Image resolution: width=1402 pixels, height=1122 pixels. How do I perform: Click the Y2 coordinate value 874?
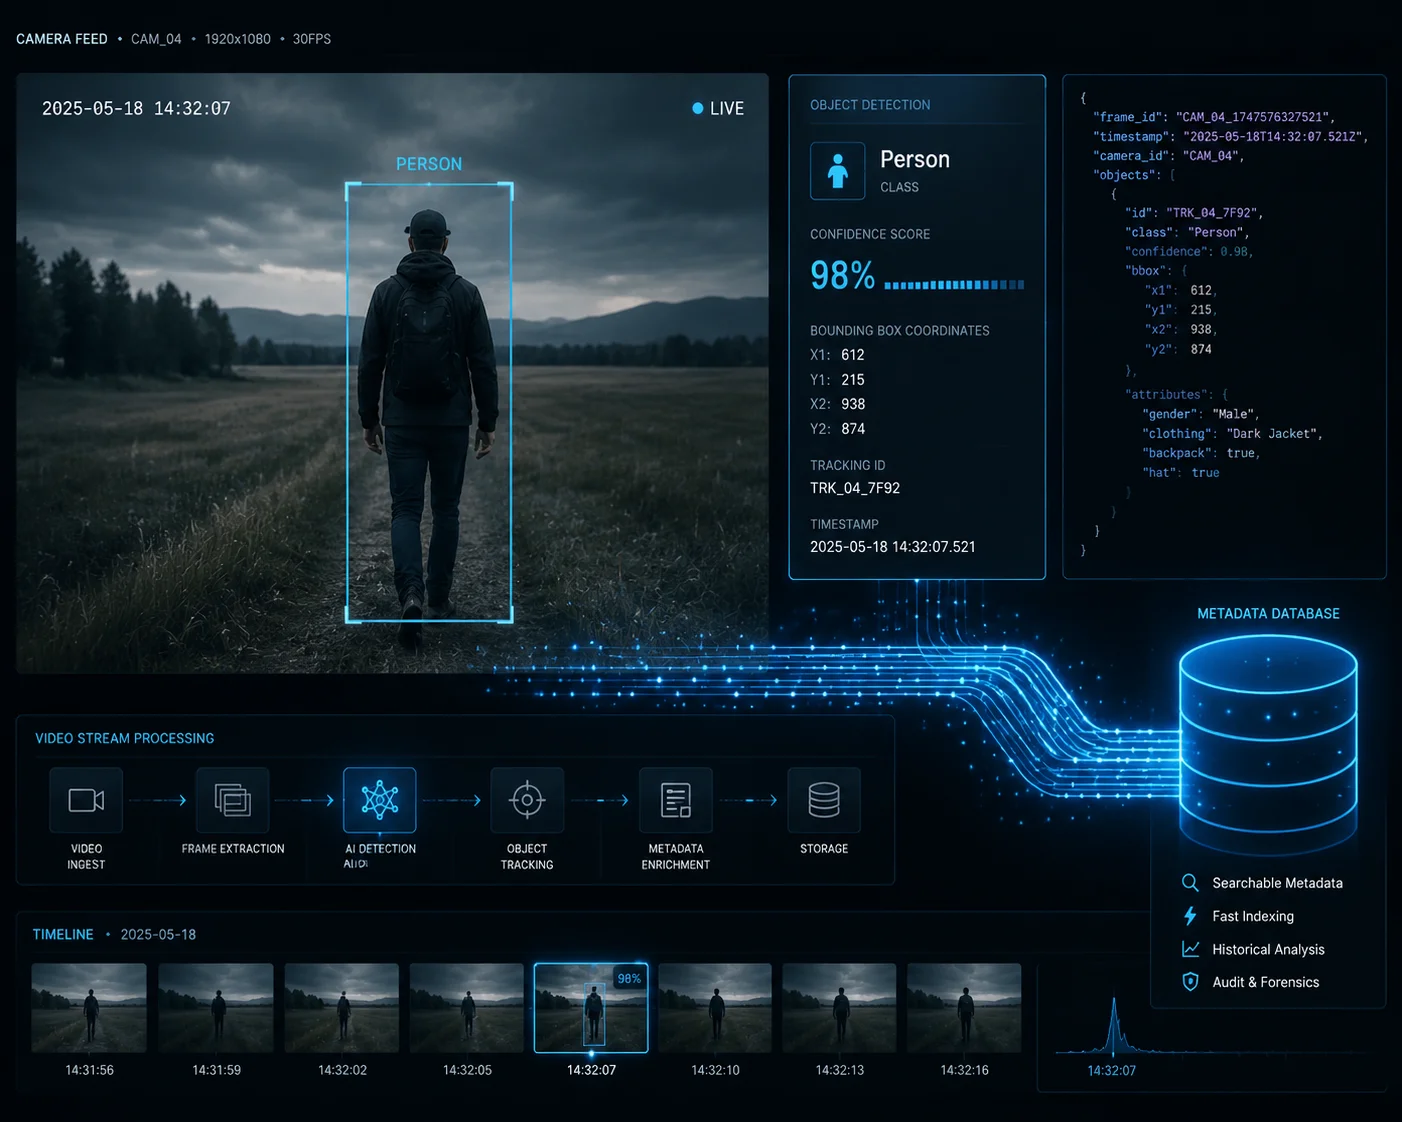[853, 429]
